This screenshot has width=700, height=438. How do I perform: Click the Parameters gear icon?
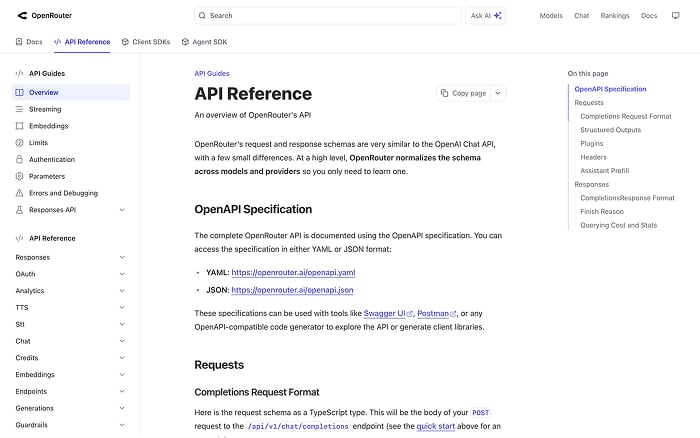tap(19, 176)
